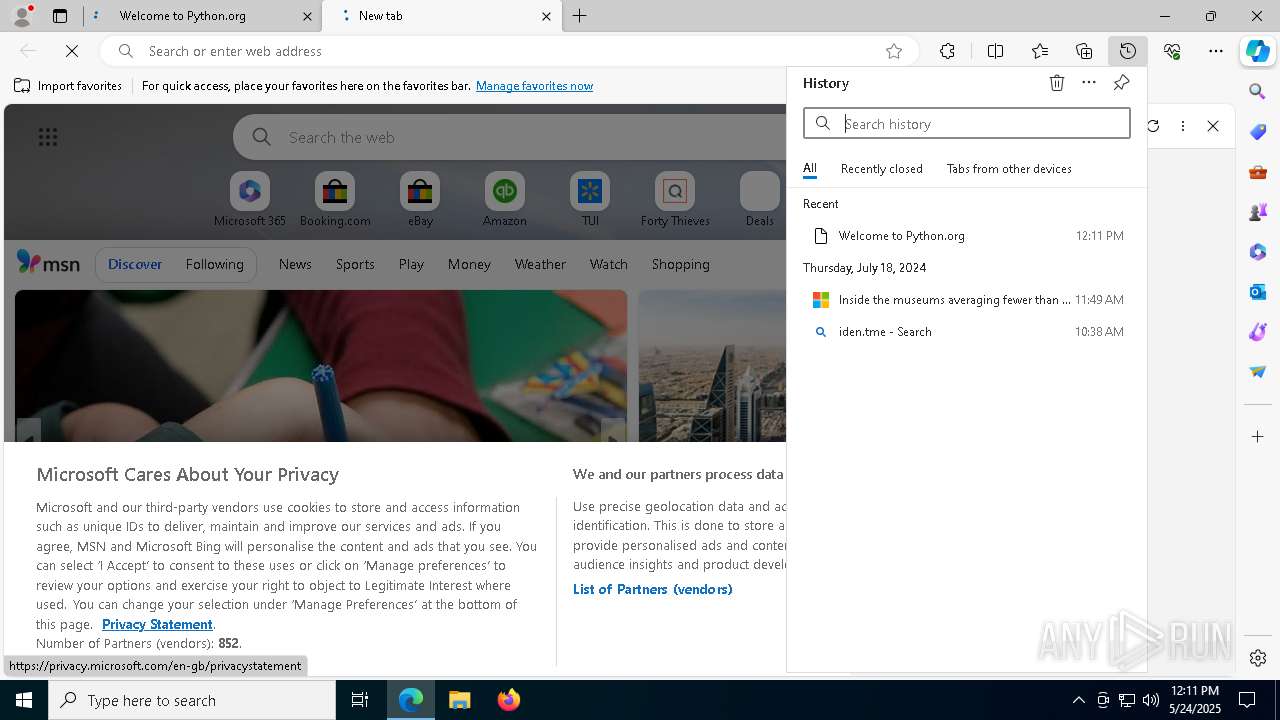Open the MSN apps grid icon
This screenshot has width=1280, height=720.
[48, 137]
